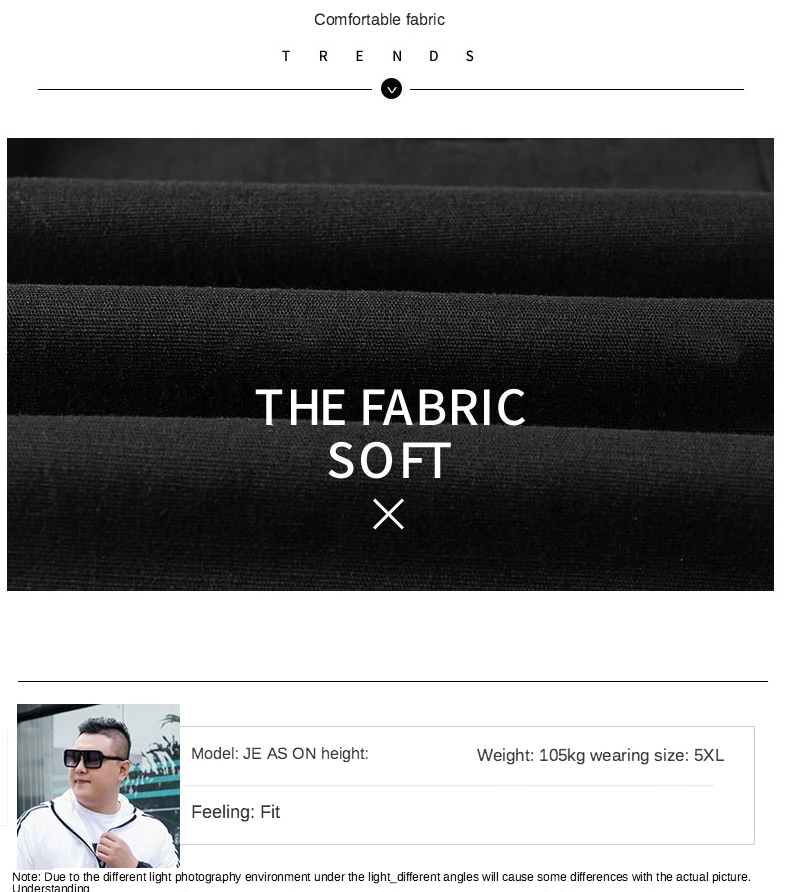Image resolution: width=789 pixels, height=892 pixels.
Task: Select the "Feeling: Fit" text
Action: click(x=236, y=812)
